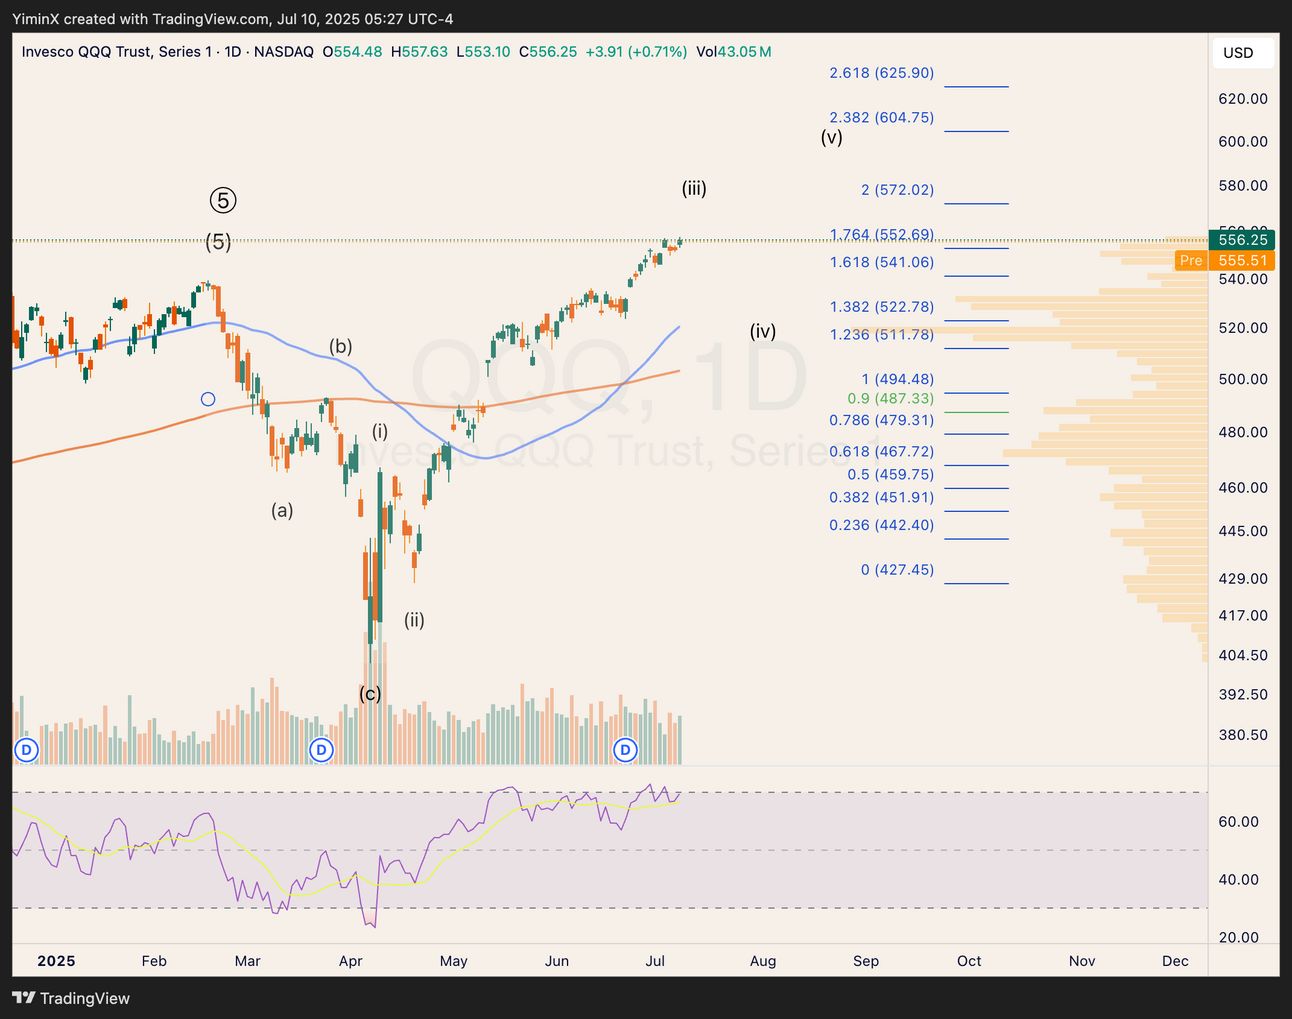Select the Pre 555.51 pre-market price label

click(x=1224, y=260)
